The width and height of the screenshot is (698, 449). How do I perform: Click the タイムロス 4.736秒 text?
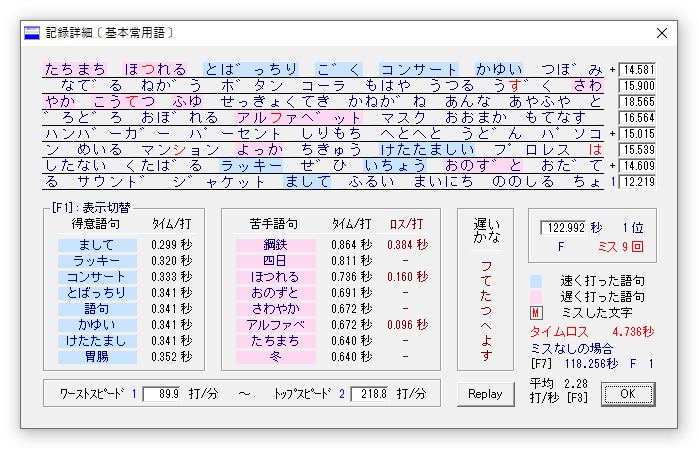592,332
